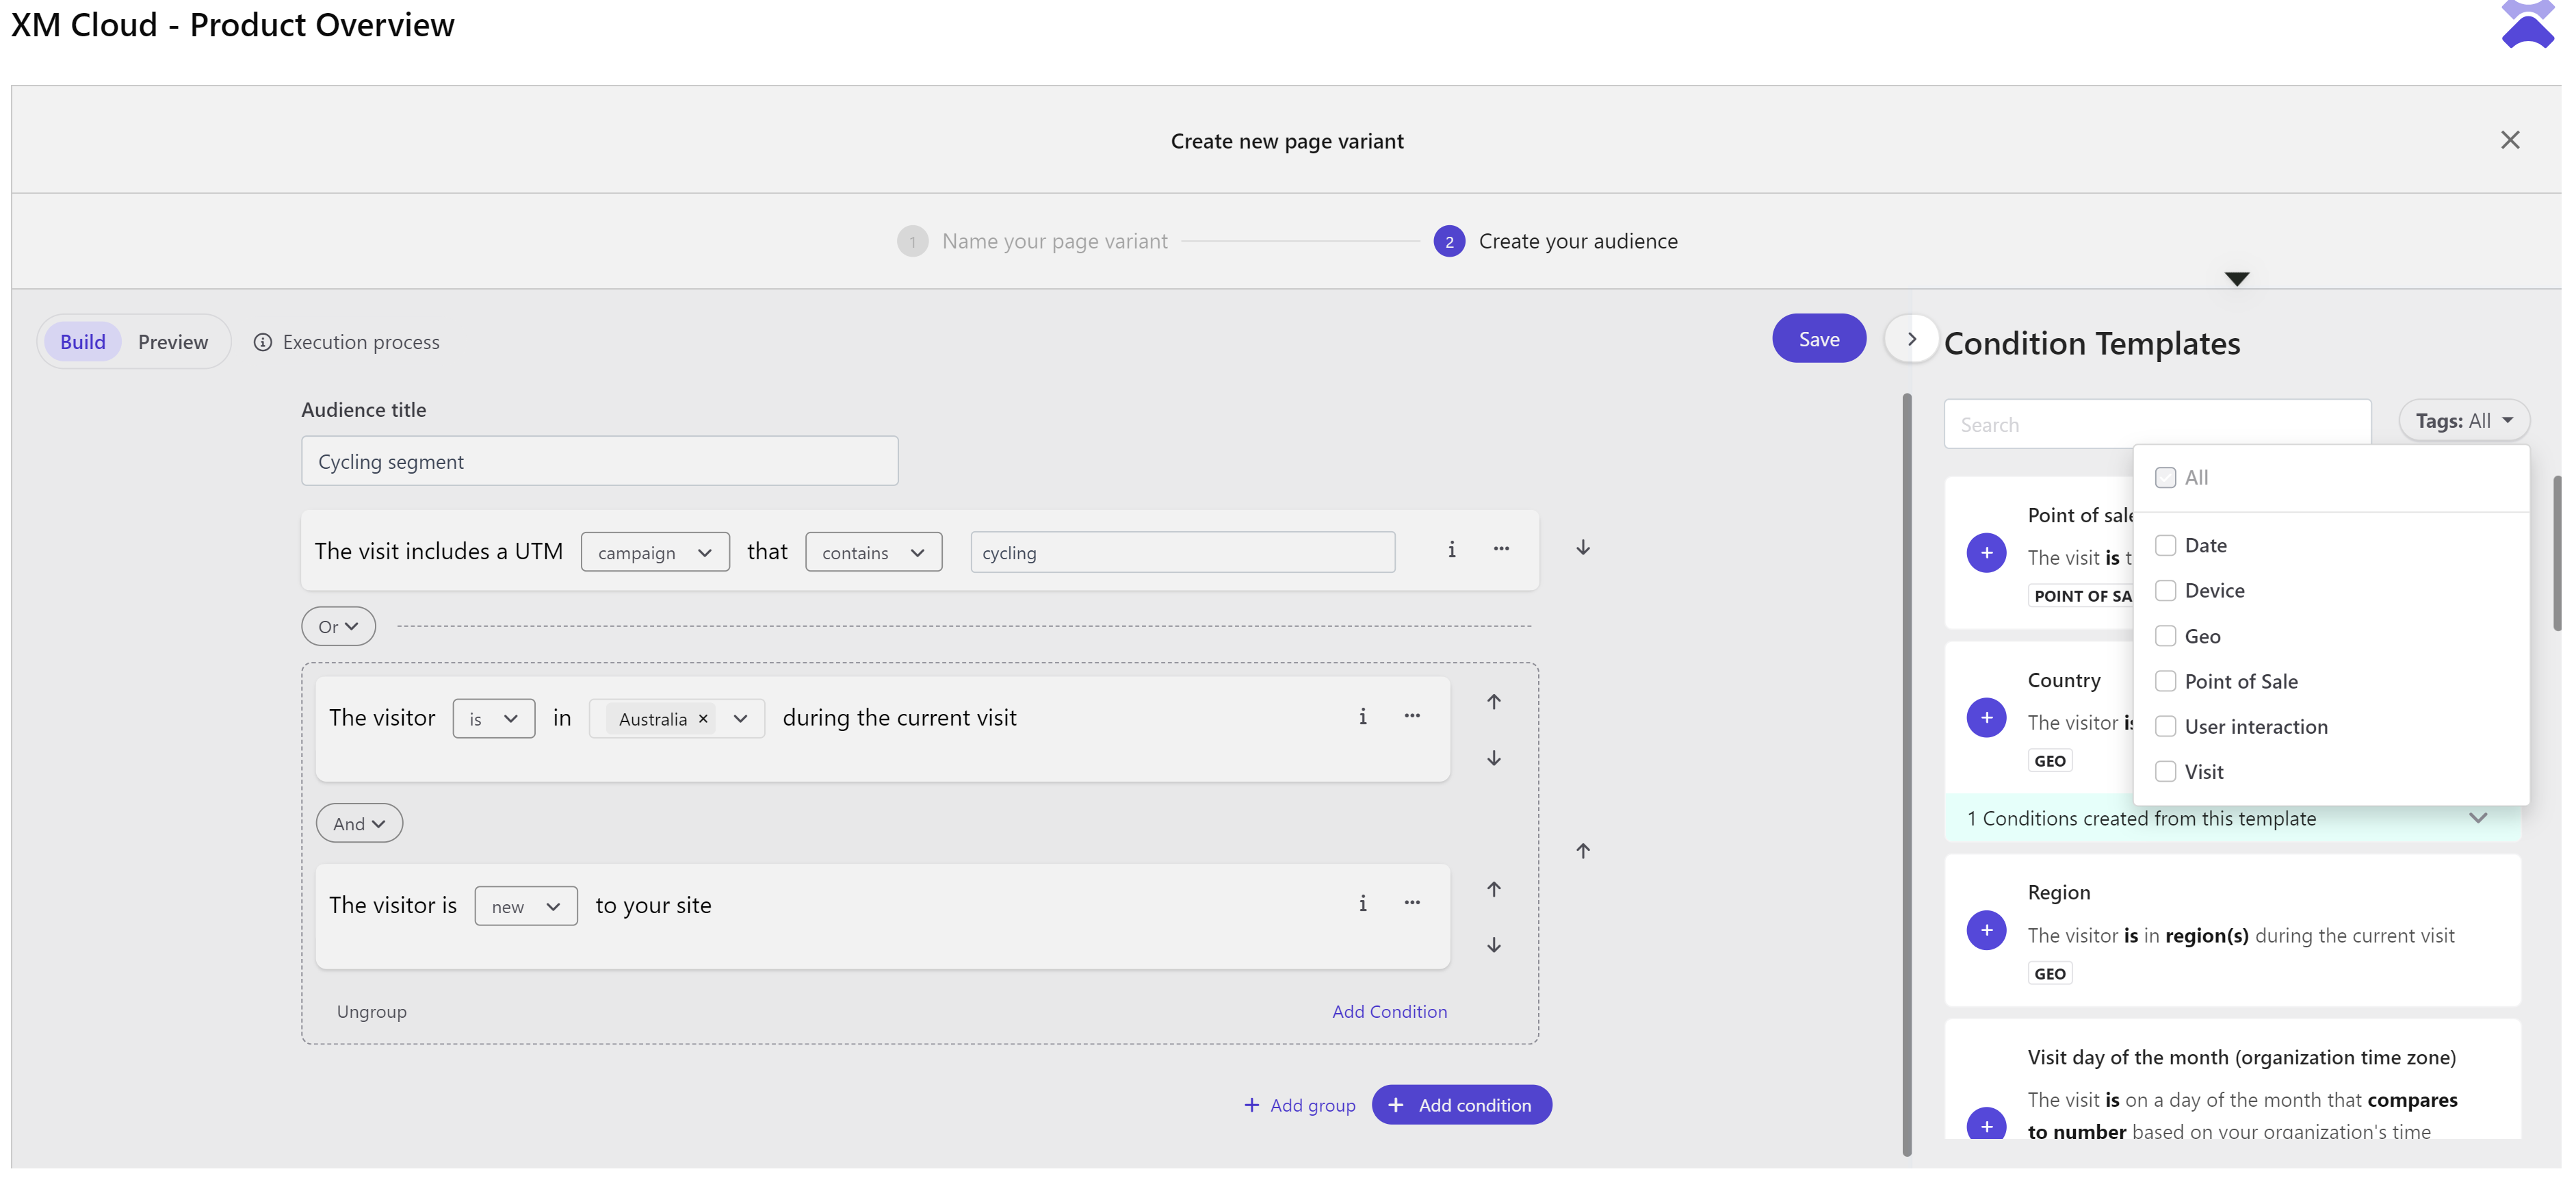The image size is (2576, 1178).
Task: Add Region condition template with plus
Action: (x=1986, y=931)
